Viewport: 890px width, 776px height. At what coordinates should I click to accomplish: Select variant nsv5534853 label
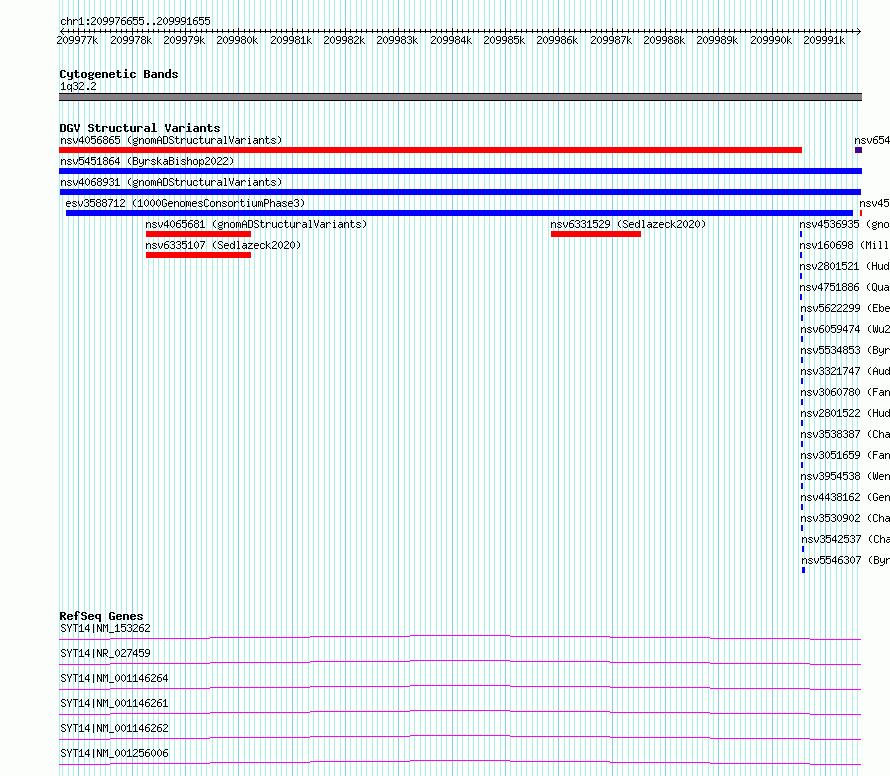pos(845,350)
